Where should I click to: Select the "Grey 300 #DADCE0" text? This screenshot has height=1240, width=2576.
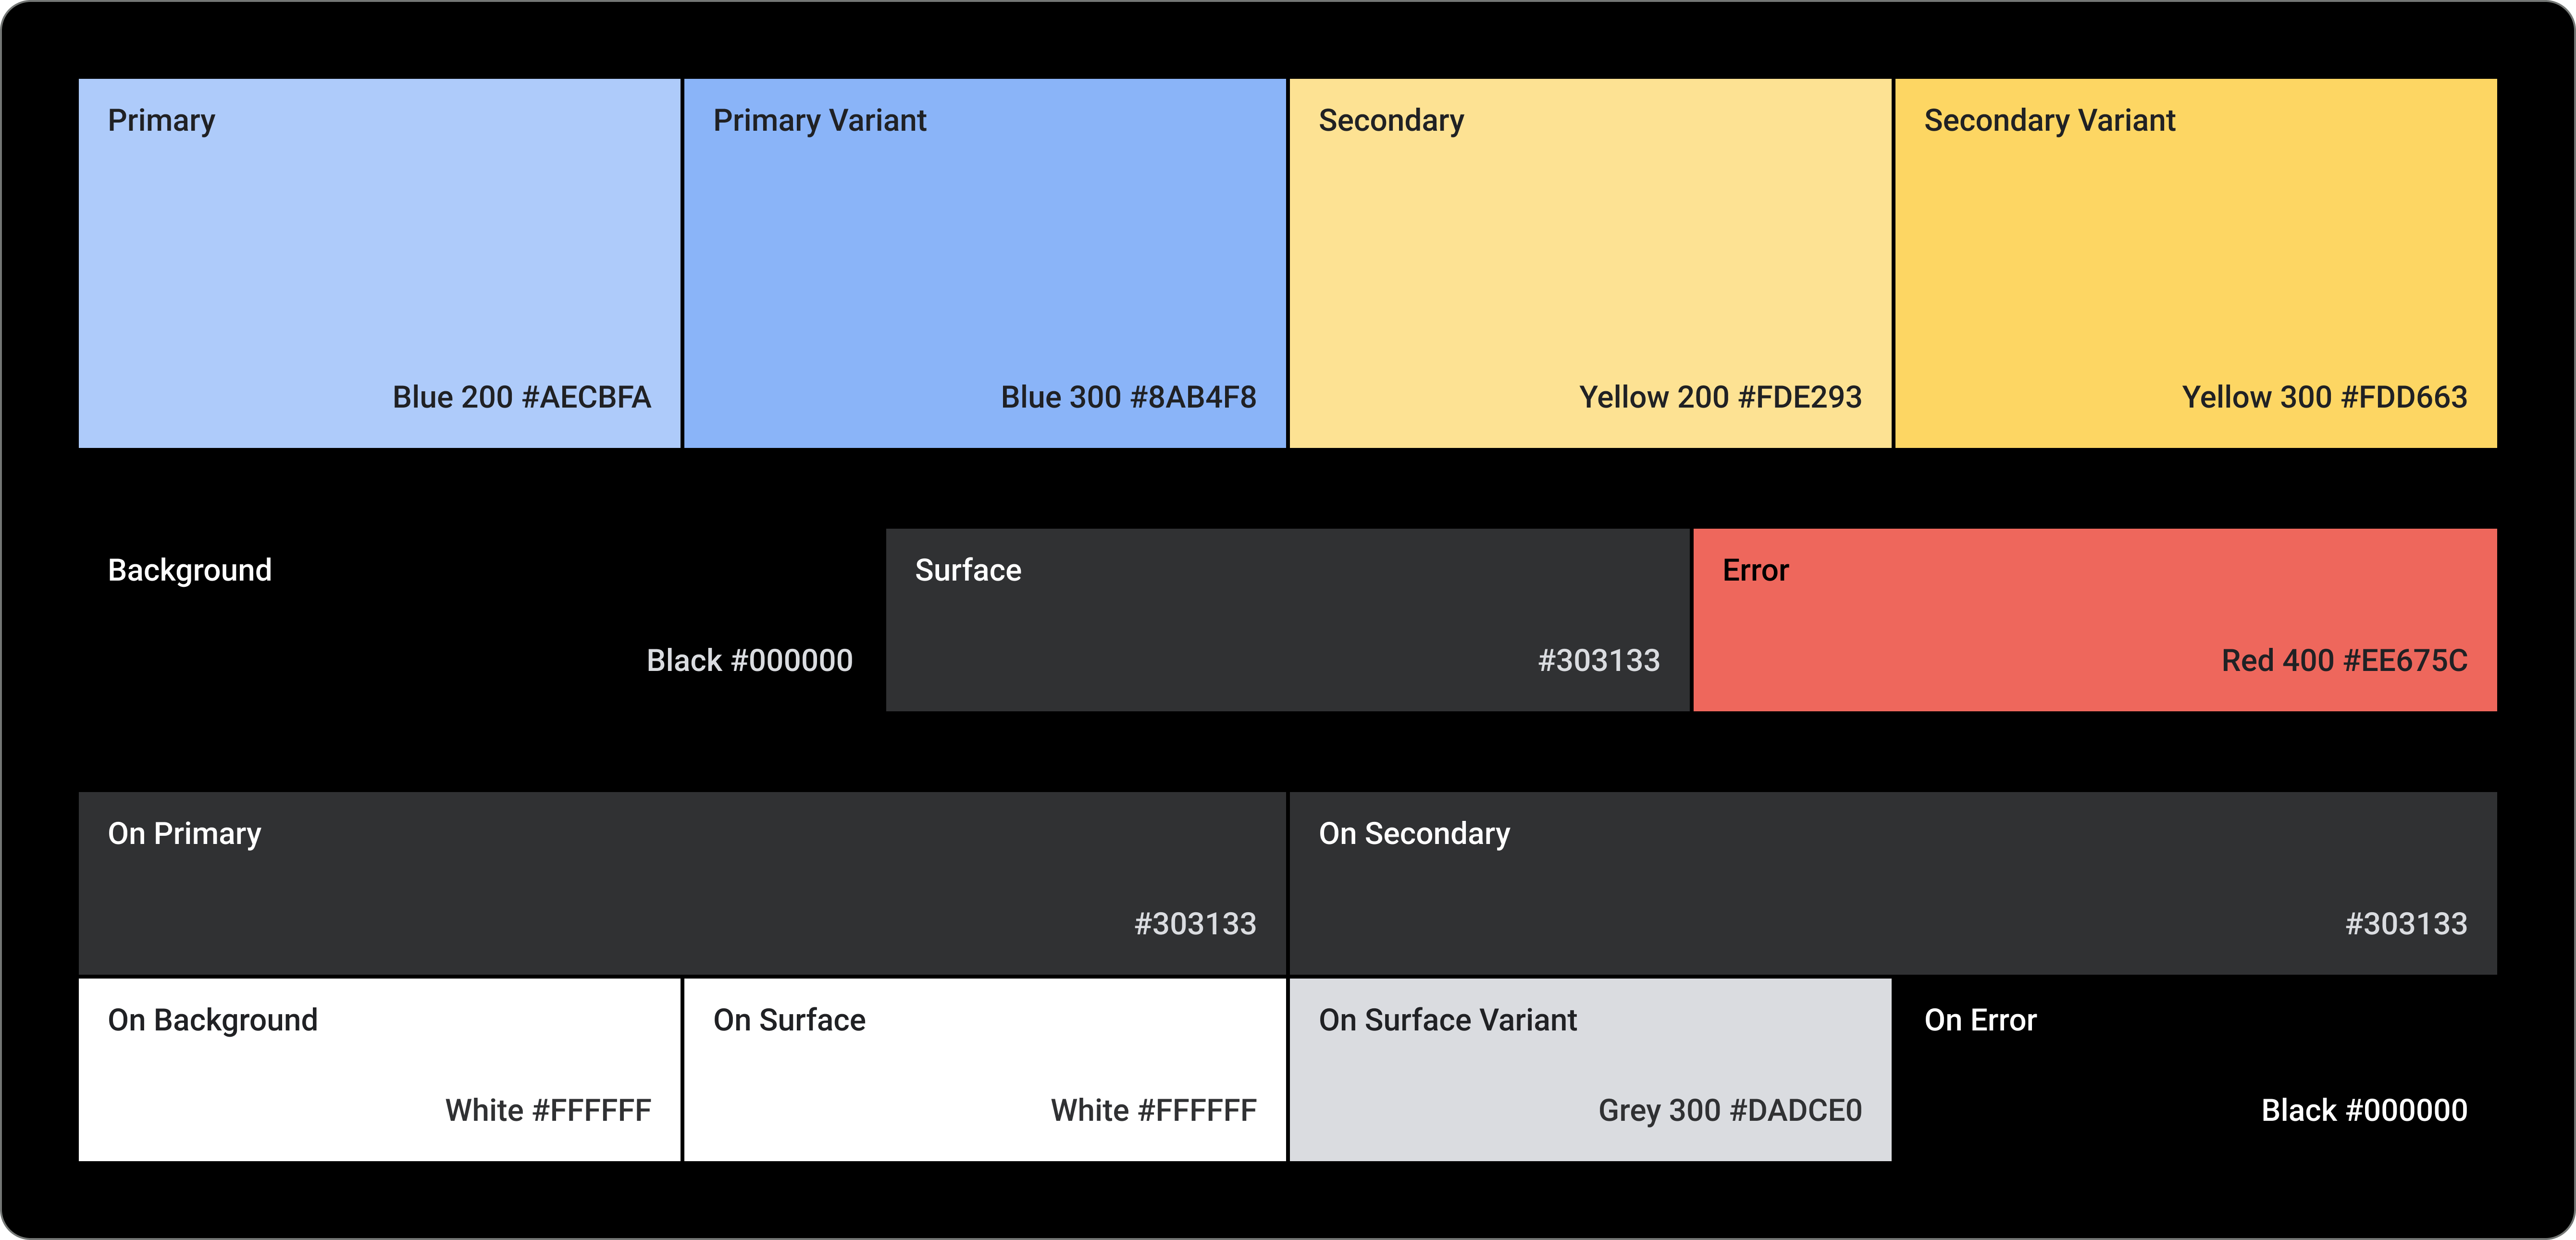[x=1730, y=1110]
